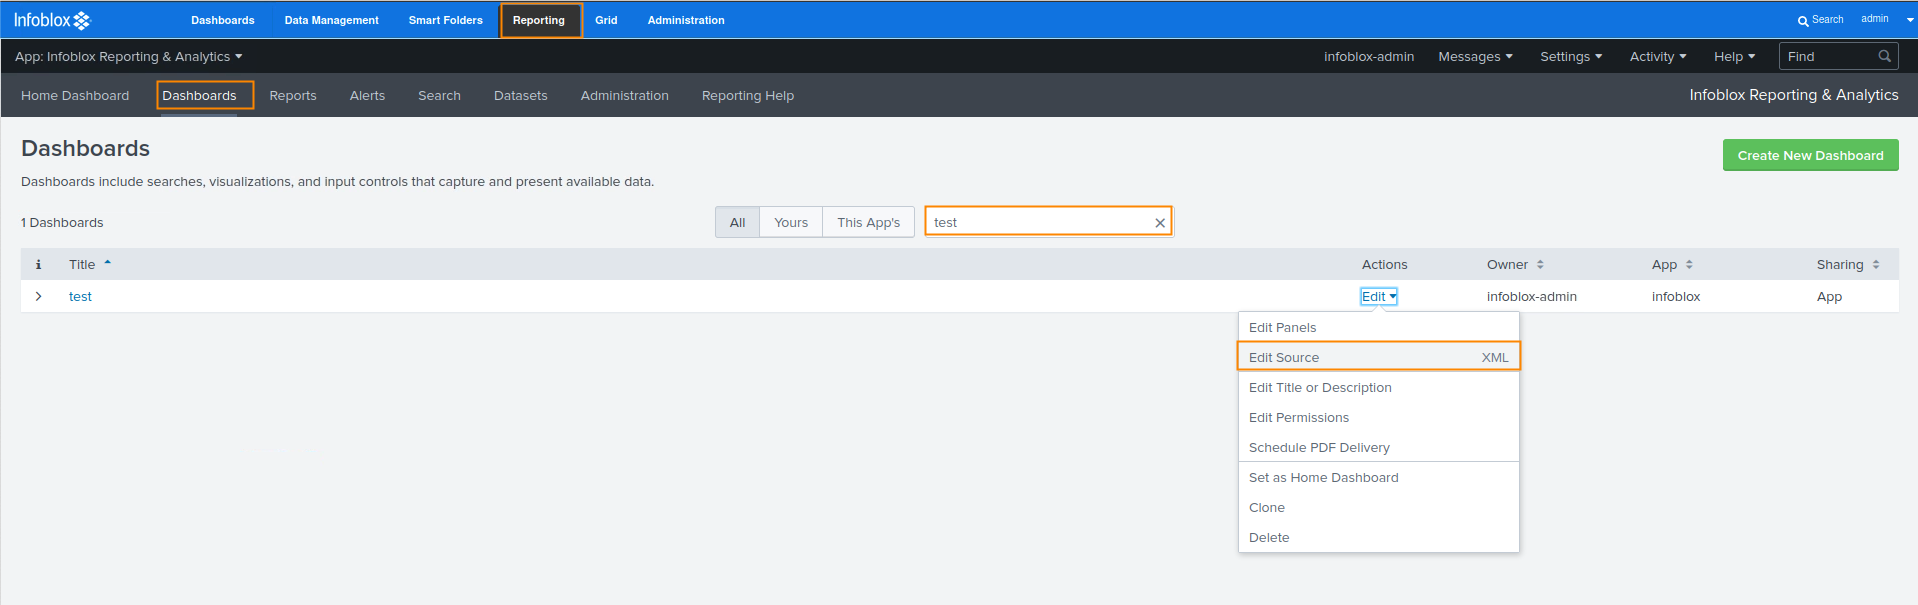The width and height of the screenshot is (1918, 605).
Task: Choose Edit Title or Description
Action: pyautogui.click(x=1379, y=388)
